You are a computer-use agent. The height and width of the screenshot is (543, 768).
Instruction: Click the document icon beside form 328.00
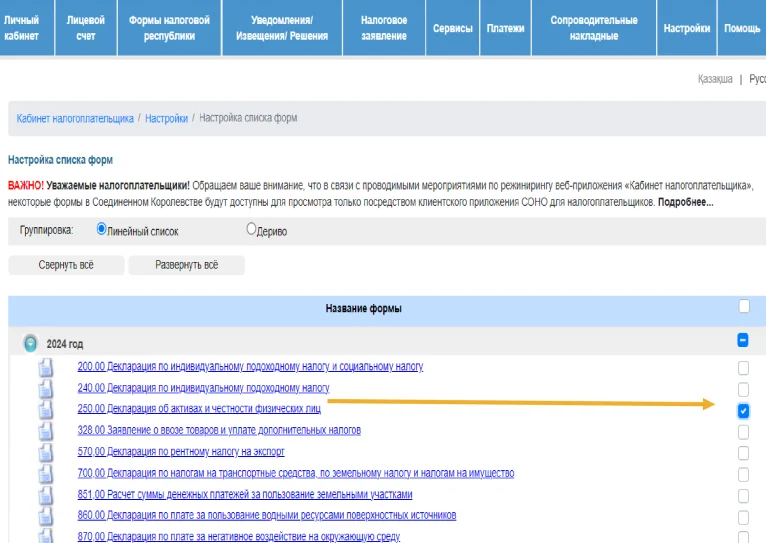pos(46,431)
